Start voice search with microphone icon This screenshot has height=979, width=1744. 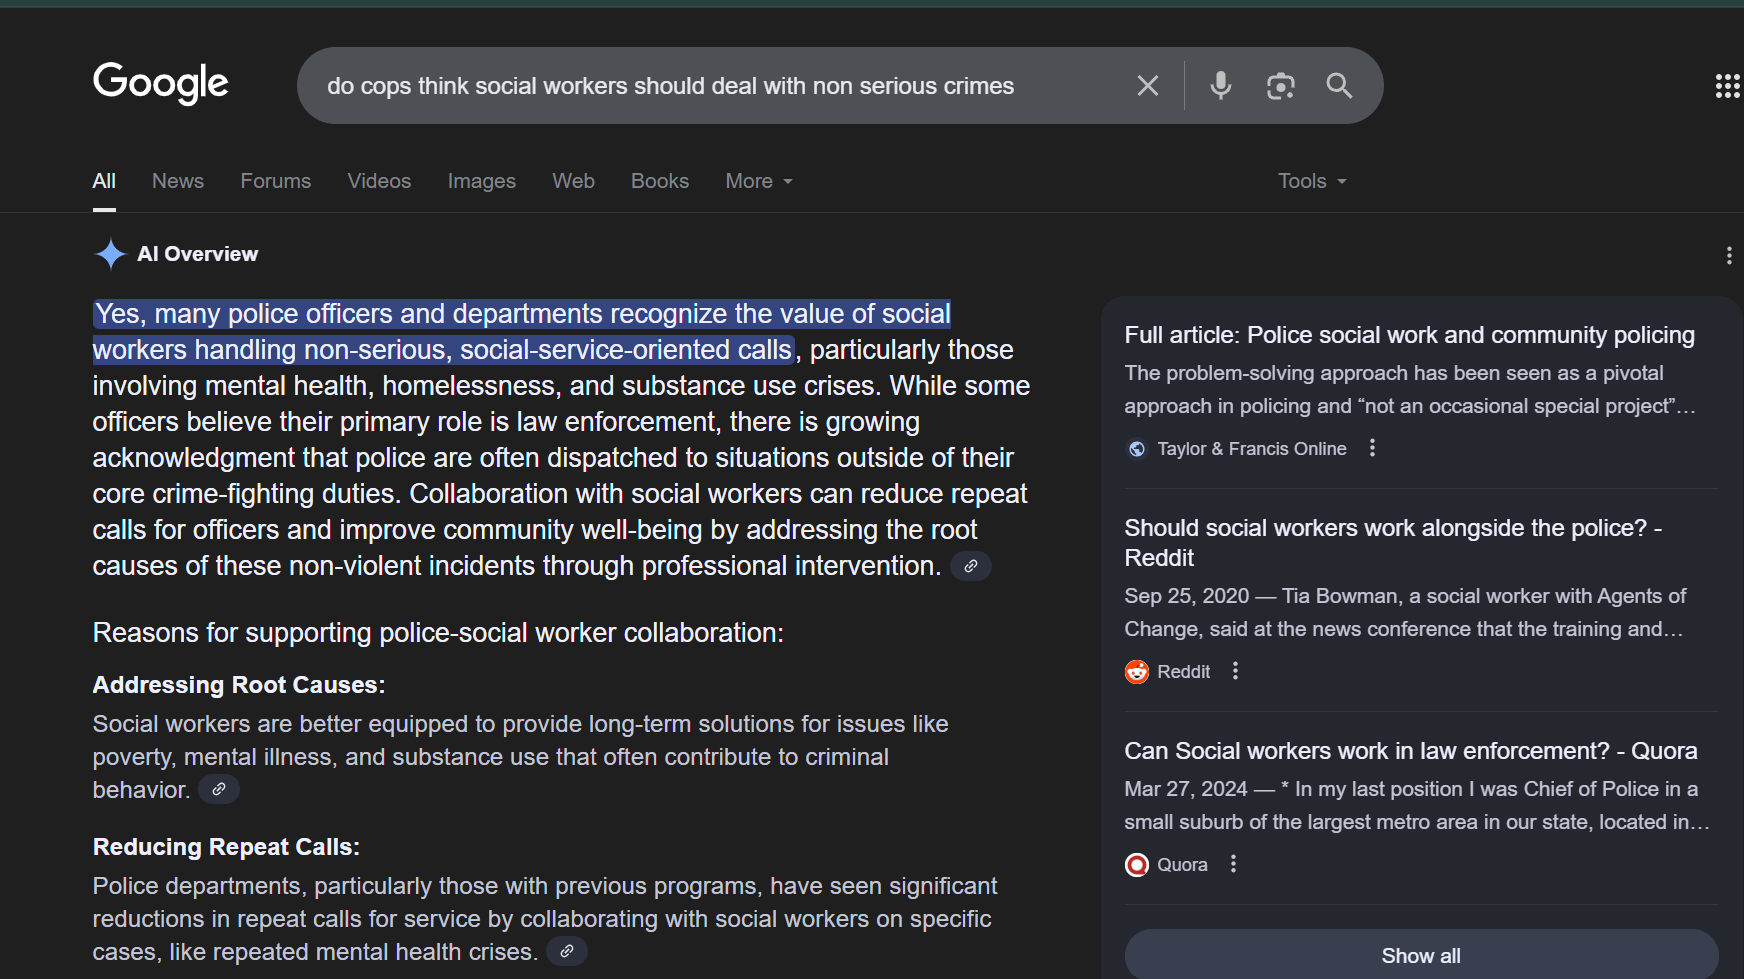pos(1220,86)
